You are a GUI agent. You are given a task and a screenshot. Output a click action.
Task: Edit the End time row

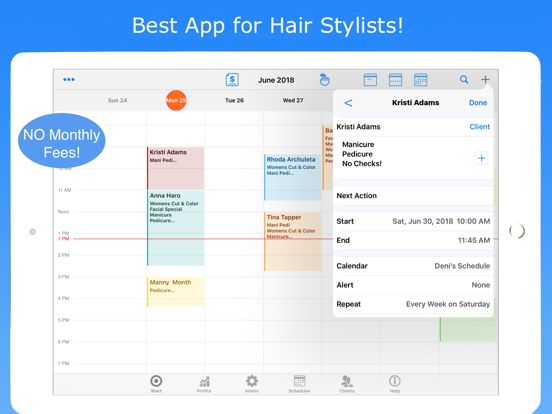pos(413,240)
